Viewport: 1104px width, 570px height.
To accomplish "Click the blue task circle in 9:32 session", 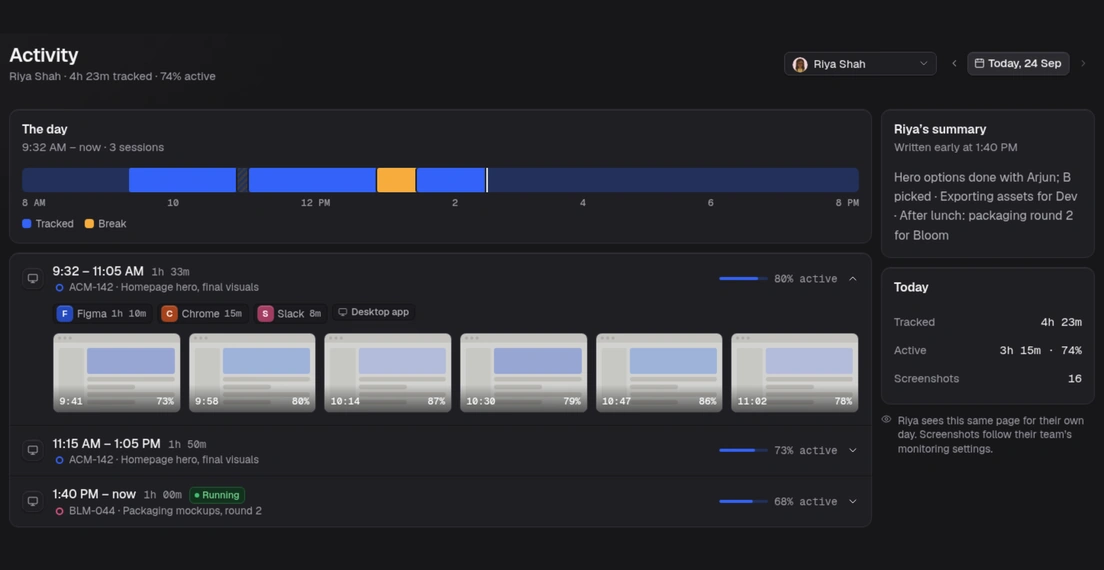I will tap(59, 288).
